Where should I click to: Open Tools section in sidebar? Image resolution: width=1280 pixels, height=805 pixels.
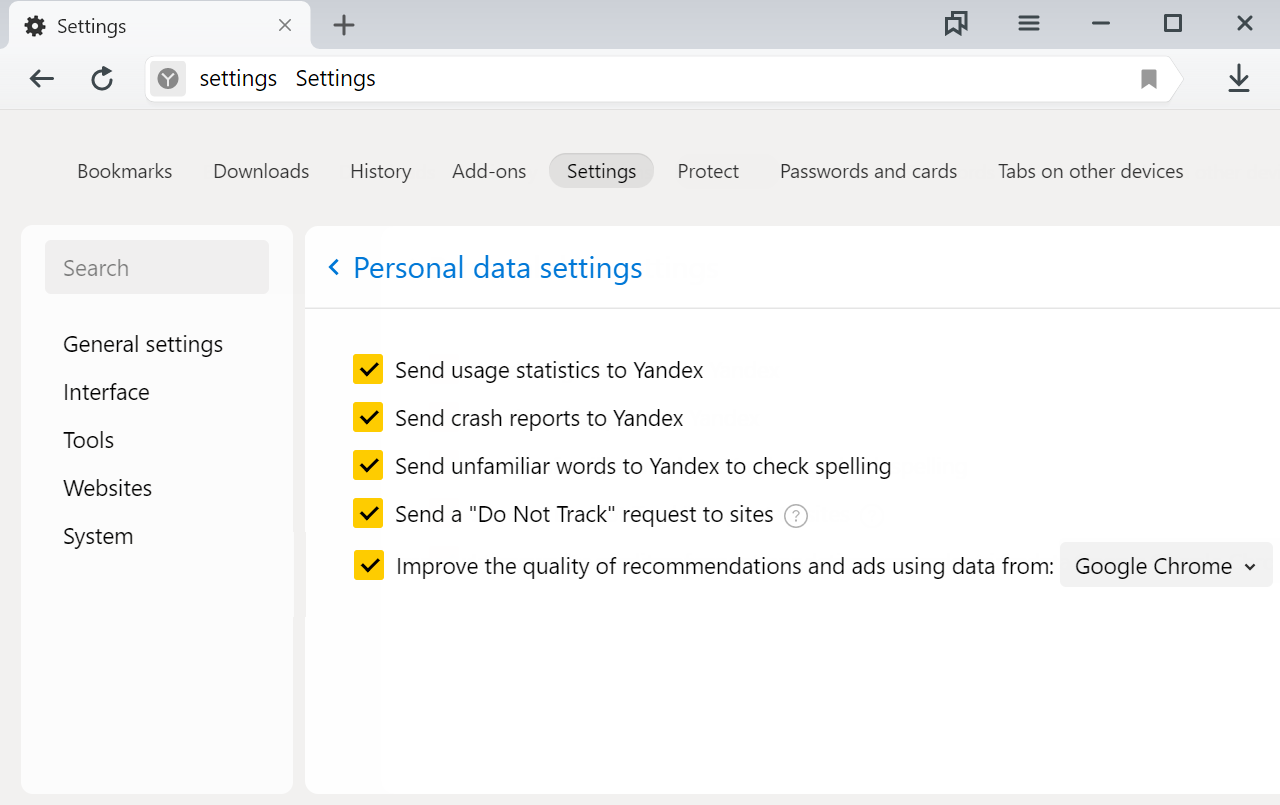(x=89, y=440)
